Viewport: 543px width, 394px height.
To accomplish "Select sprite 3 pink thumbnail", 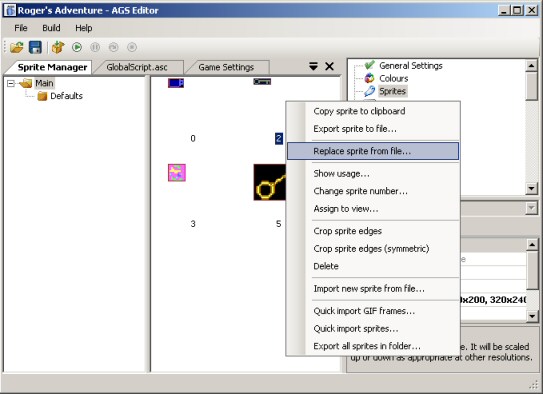I will point(177,172).
